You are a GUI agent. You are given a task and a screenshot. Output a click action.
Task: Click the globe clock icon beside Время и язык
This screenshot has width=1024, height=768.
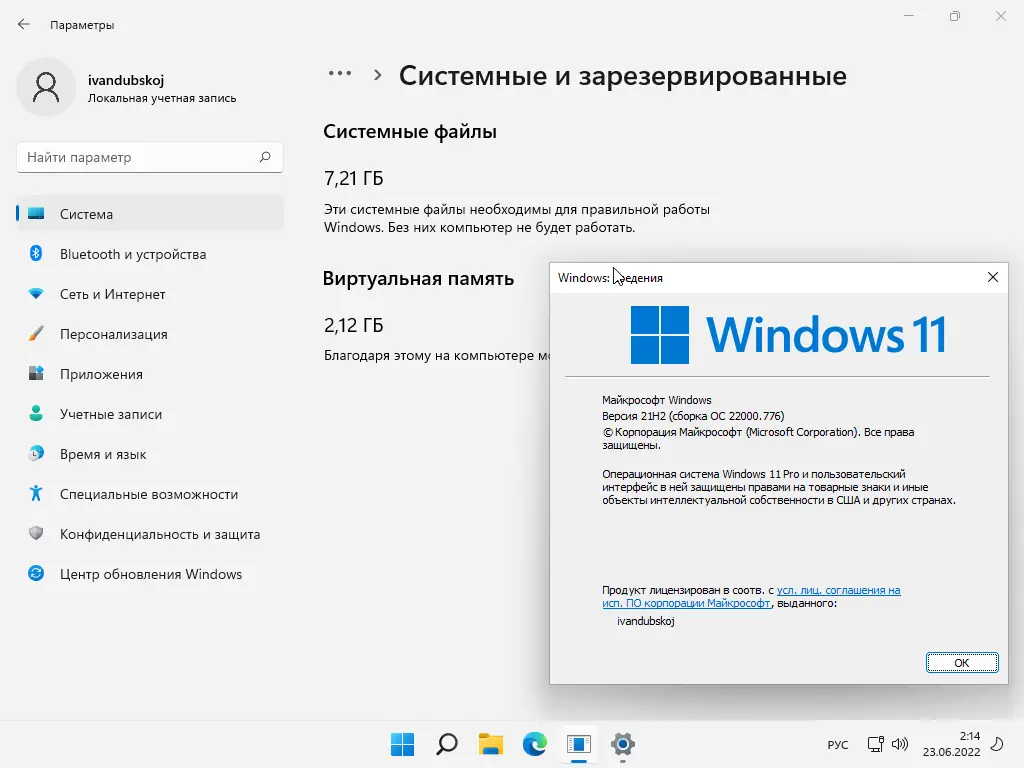[x=36, y=453]
